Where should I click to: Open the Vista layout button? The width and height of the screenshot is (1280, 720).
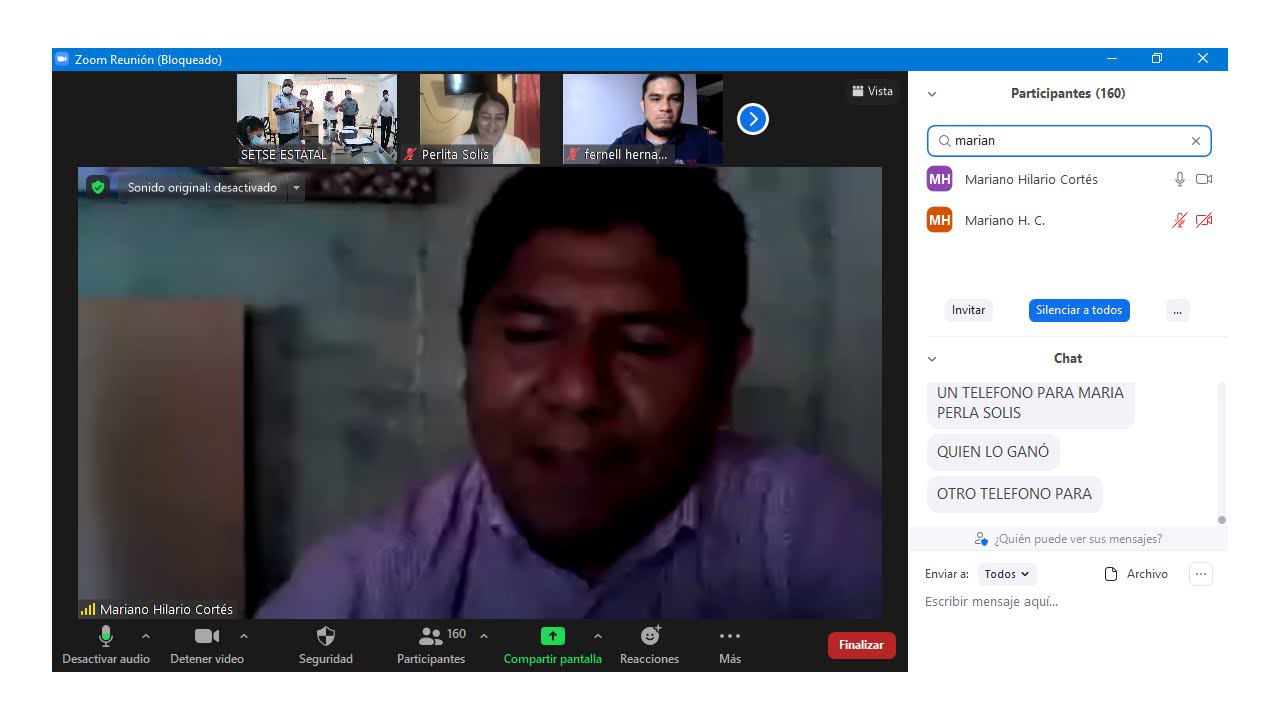[x=872, y=91]
